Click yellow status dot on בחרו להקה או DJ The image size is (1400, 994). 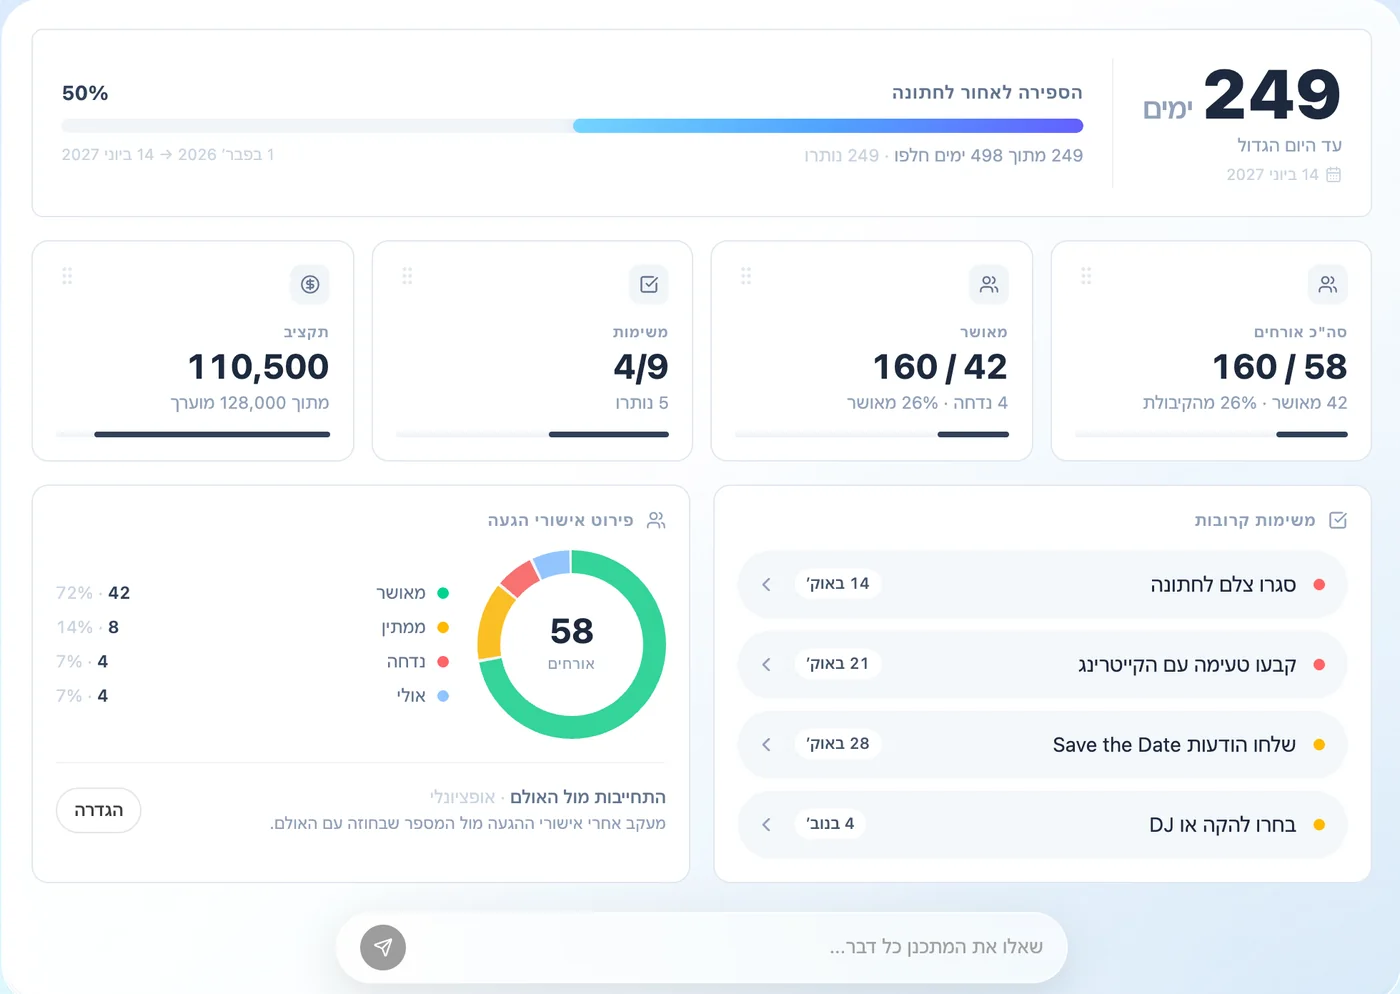click(x=1319, y=824)
